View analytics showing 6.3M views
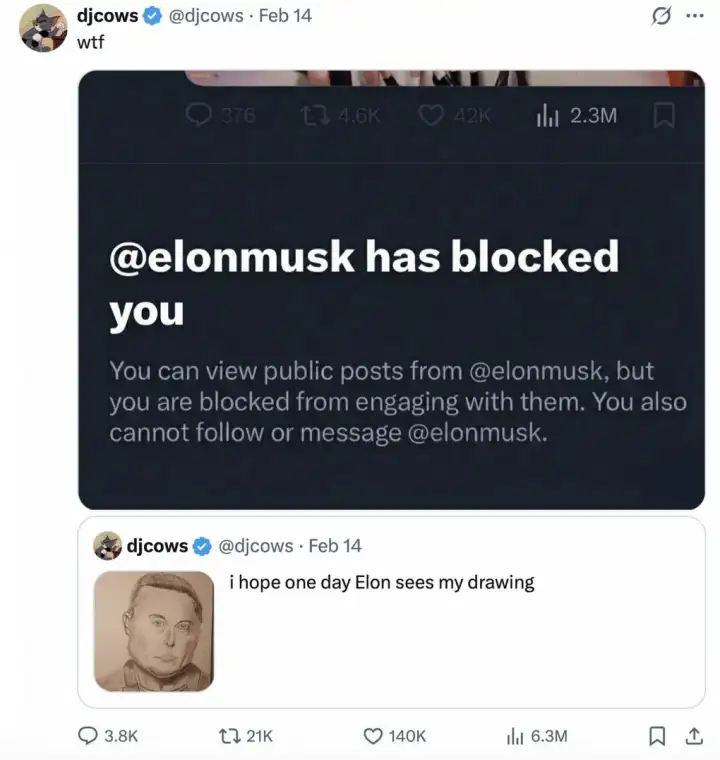The width and height of the screenshot is (720, 760). [516, 736]
